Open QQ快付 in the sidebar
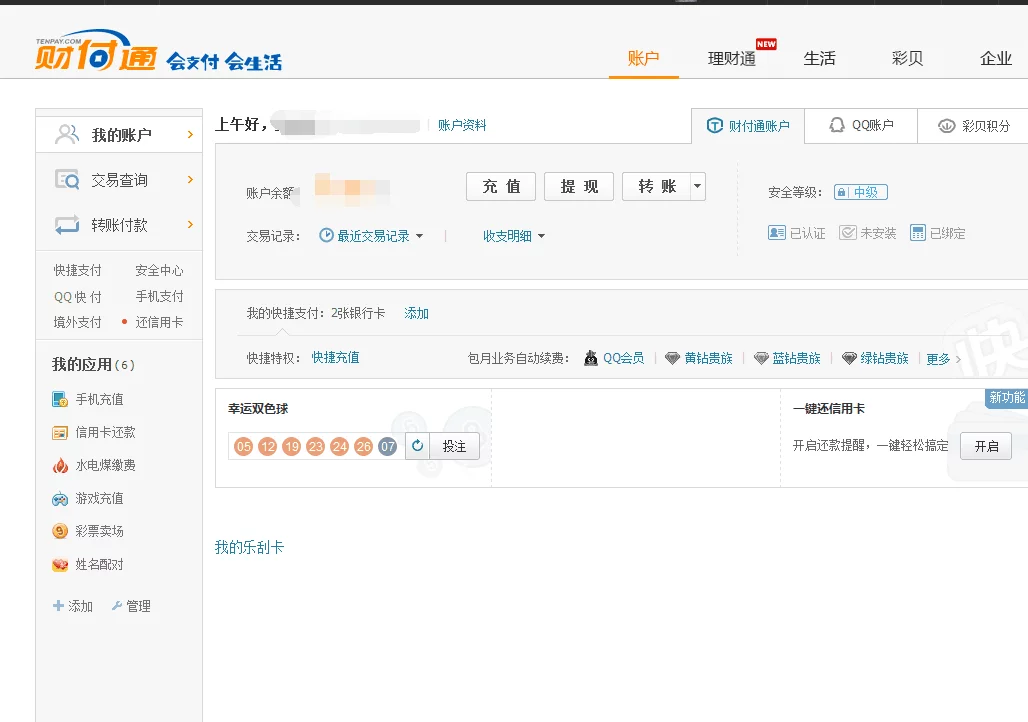Screen dimensions: 1028x722 coord(77,297)
